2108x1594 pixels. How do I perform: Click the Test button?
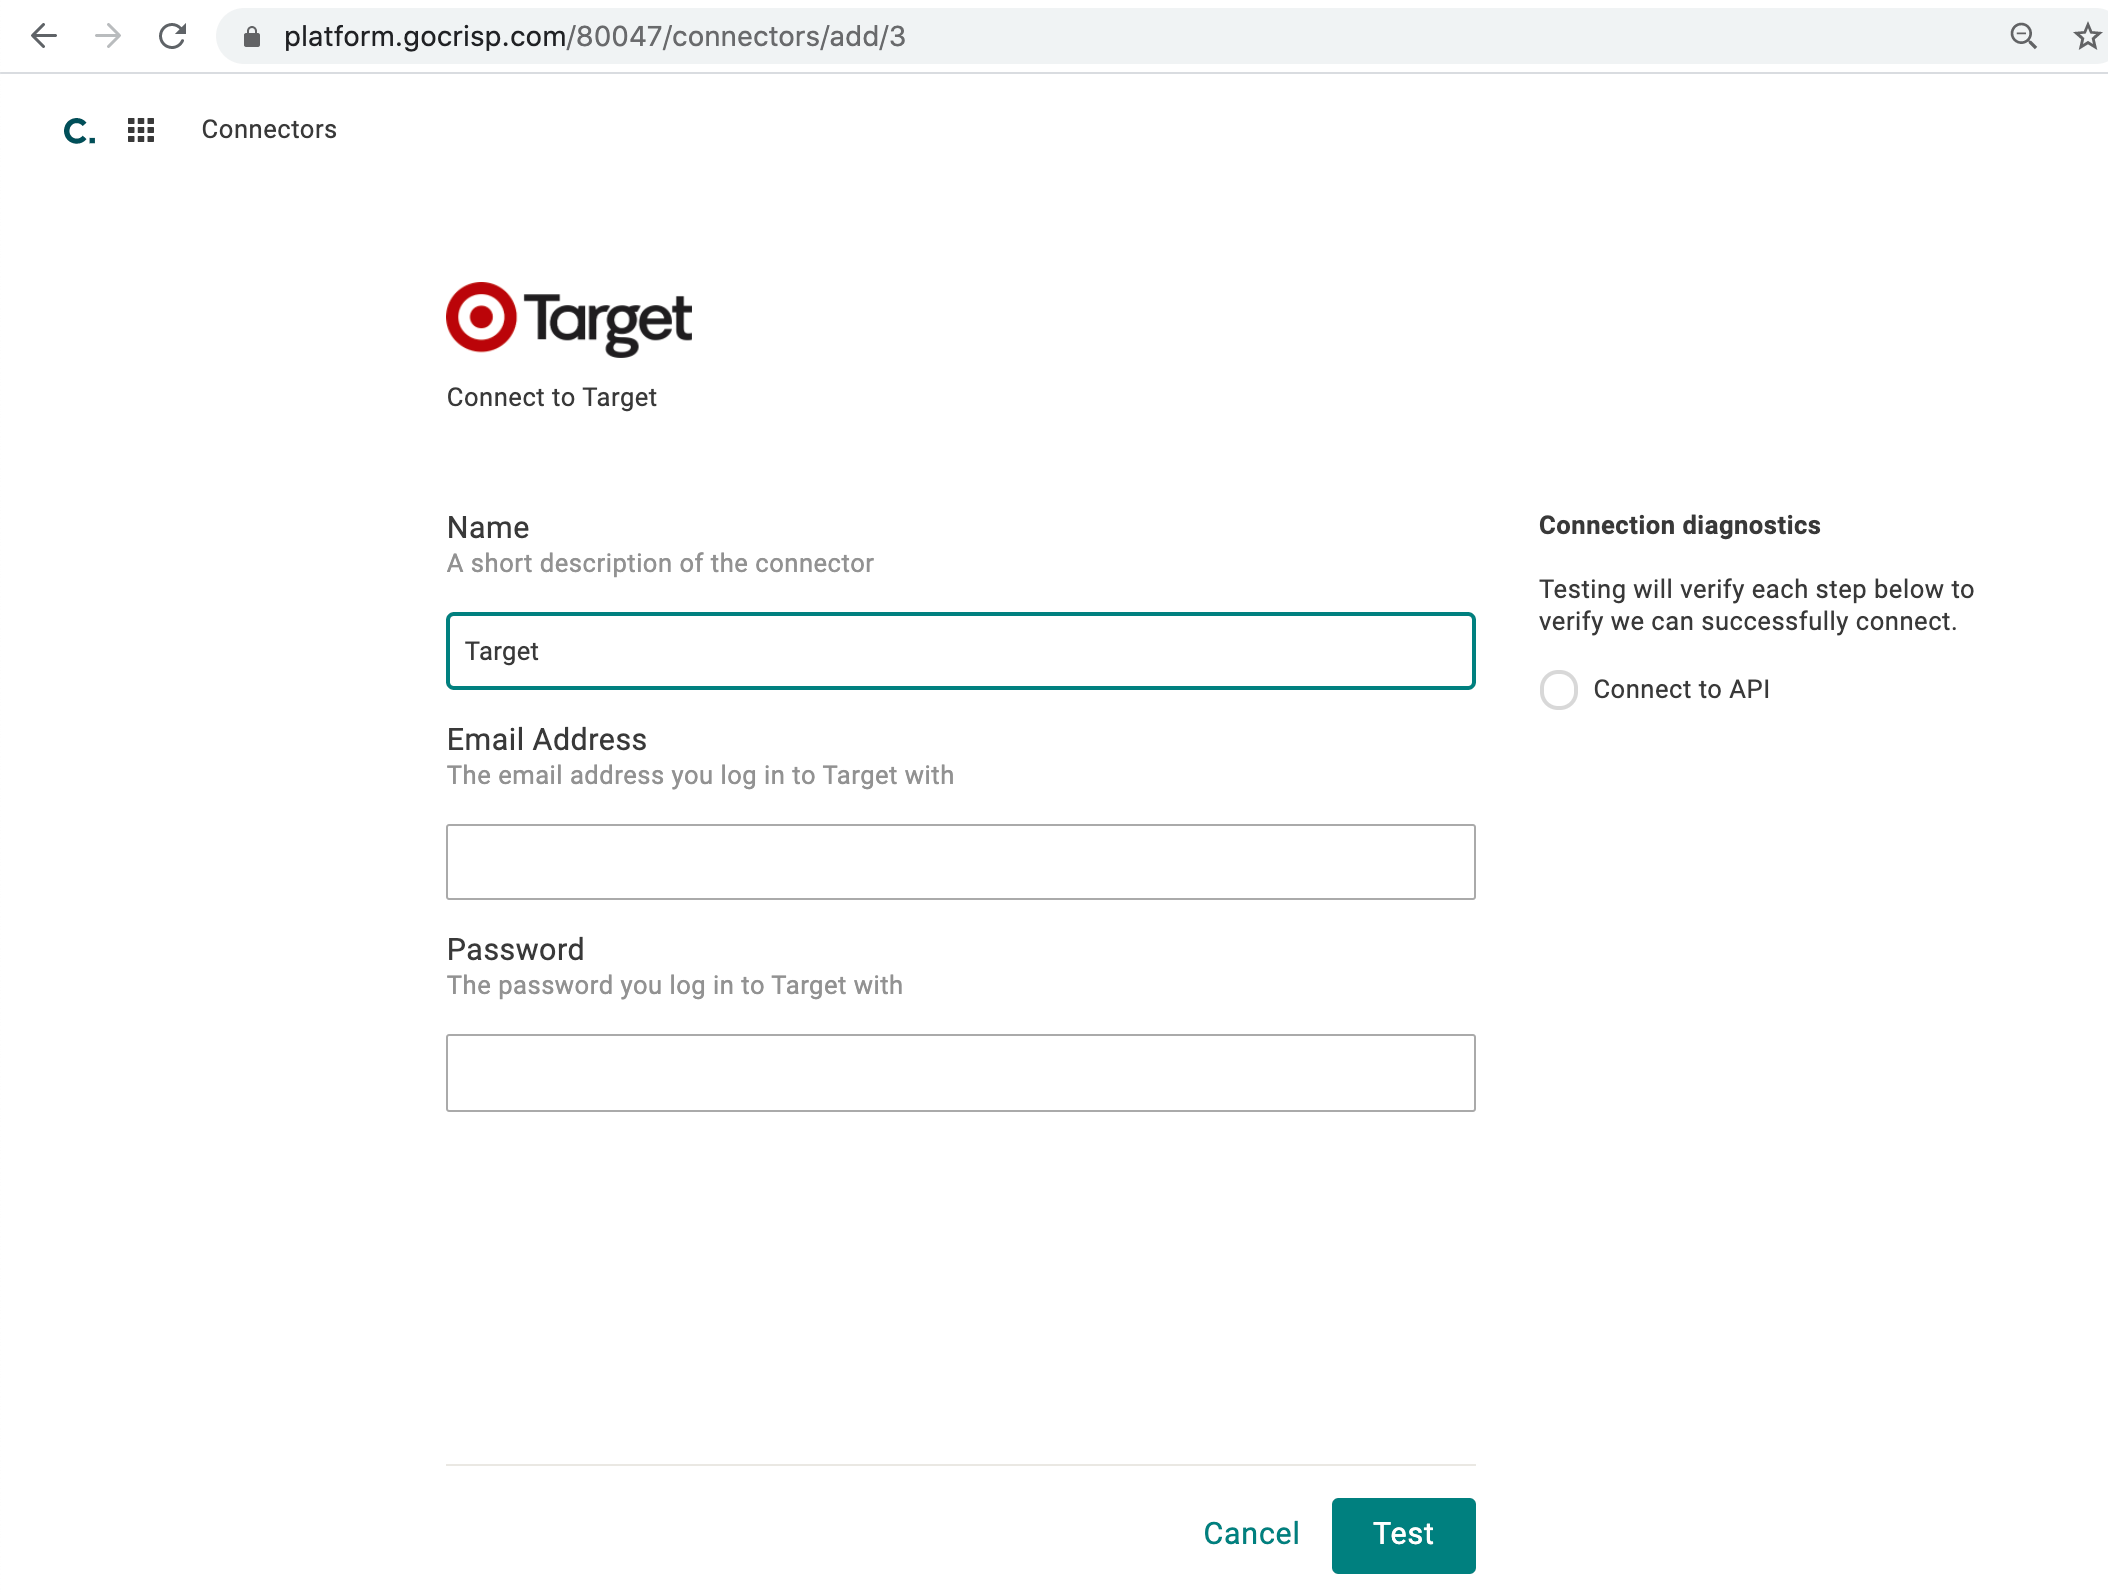pyautogui.click(x=1403, y=1535)
